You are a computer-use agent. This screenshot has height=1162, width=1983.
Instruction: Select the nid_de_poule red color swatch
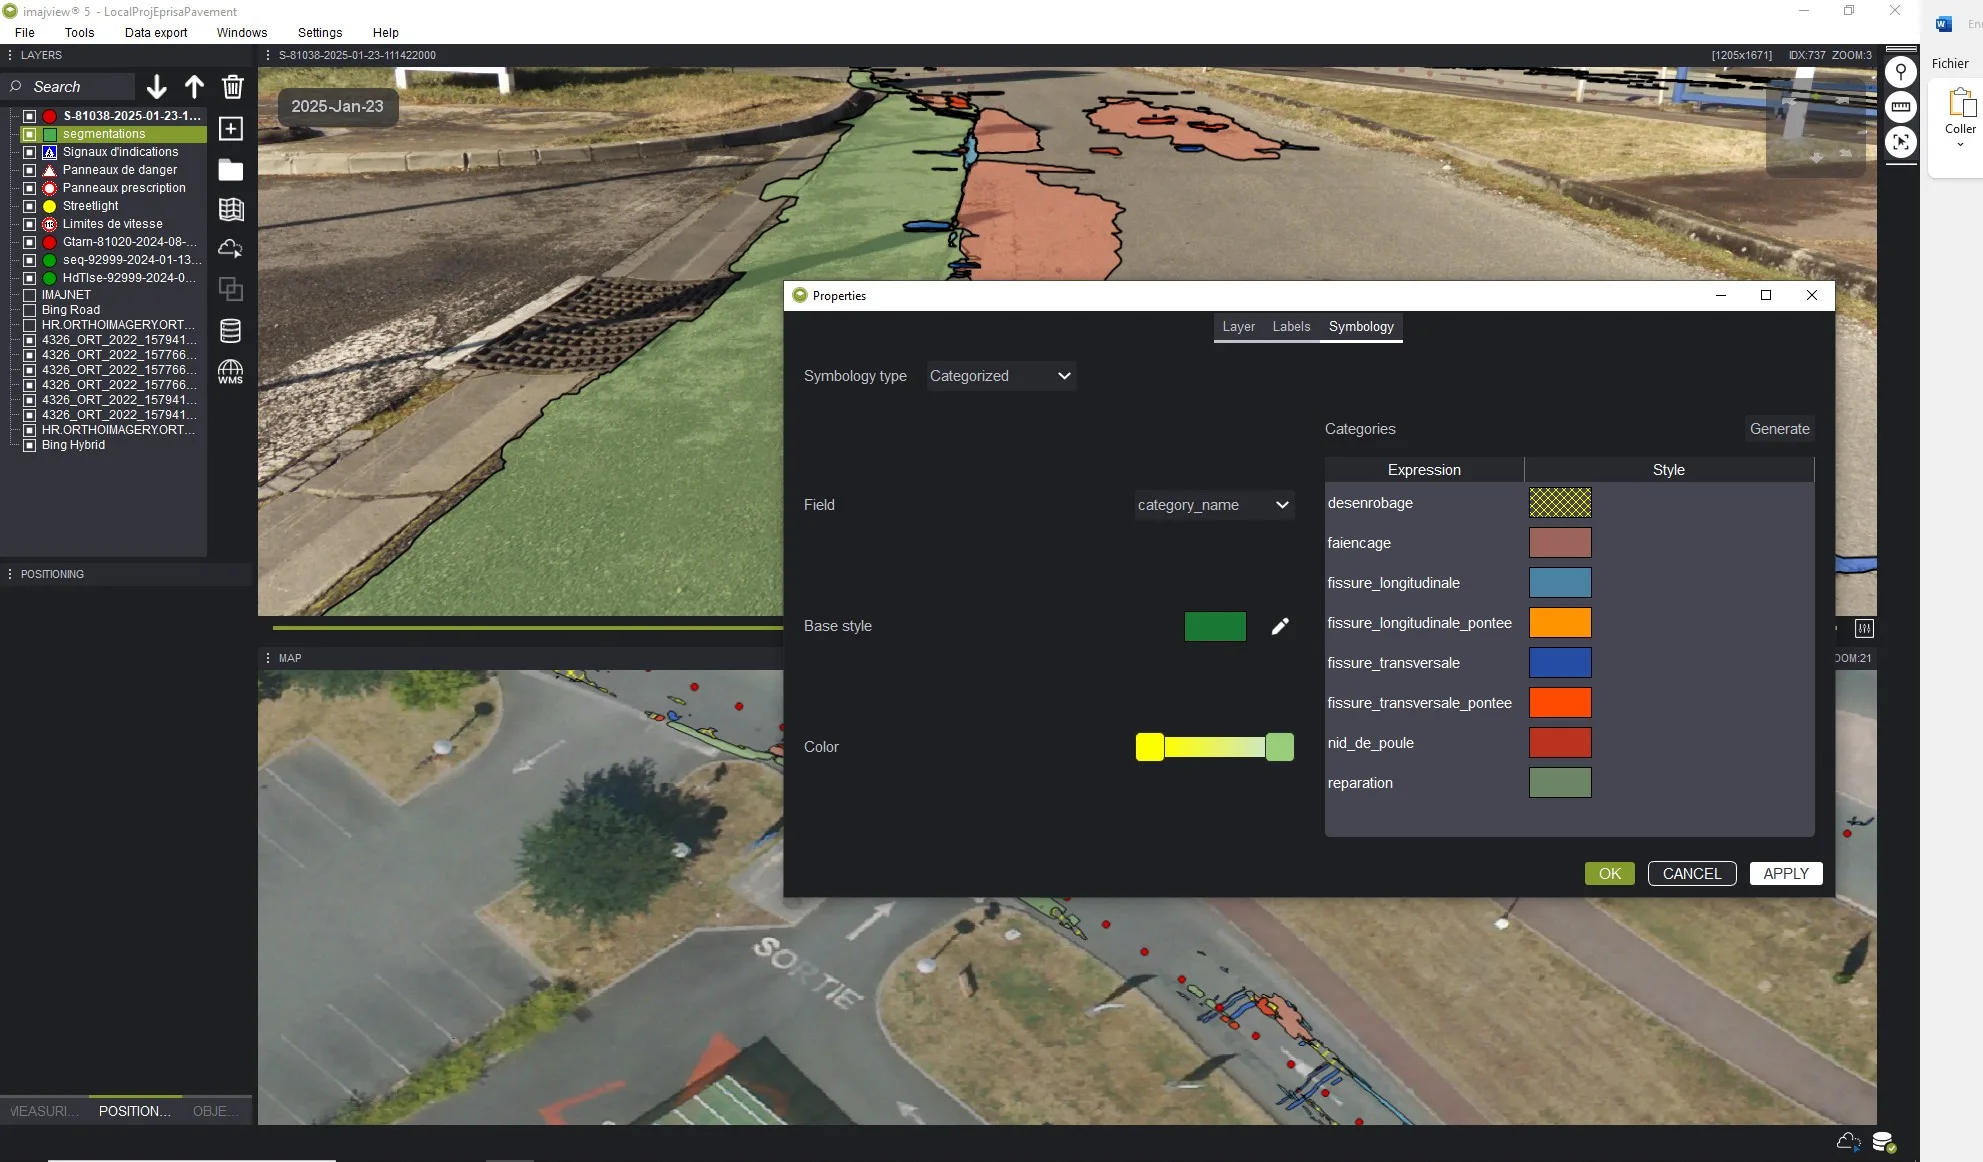click(1560, 742)
